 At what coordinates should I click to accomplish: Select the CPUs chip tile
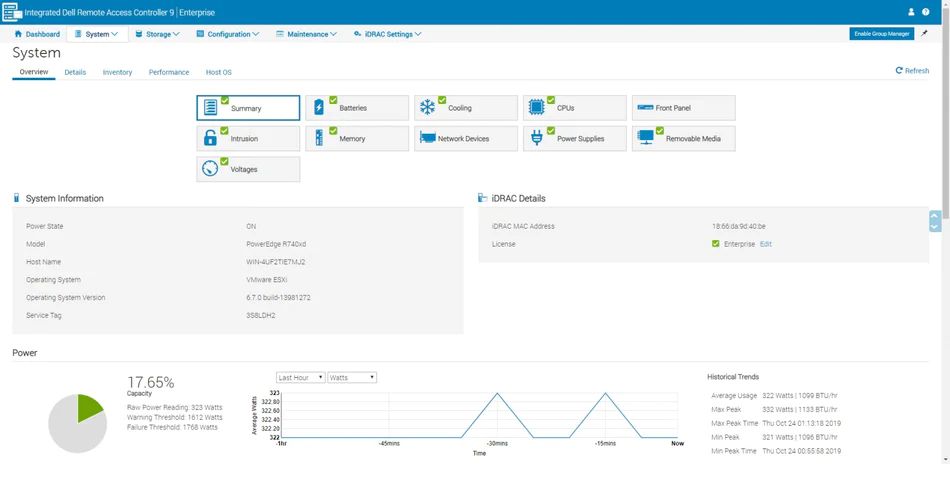pyautogui.click(x=574, y=108)
